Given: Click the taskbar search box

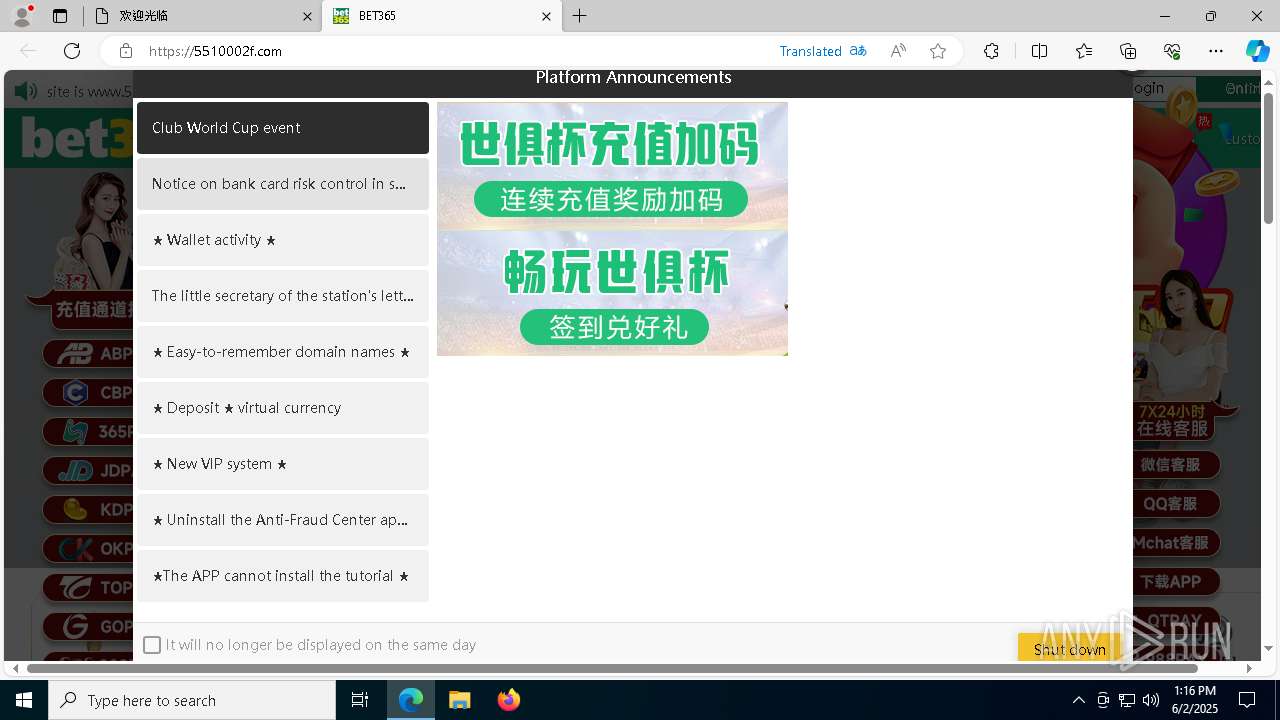Looking at the screenshot, I should 192,700.
